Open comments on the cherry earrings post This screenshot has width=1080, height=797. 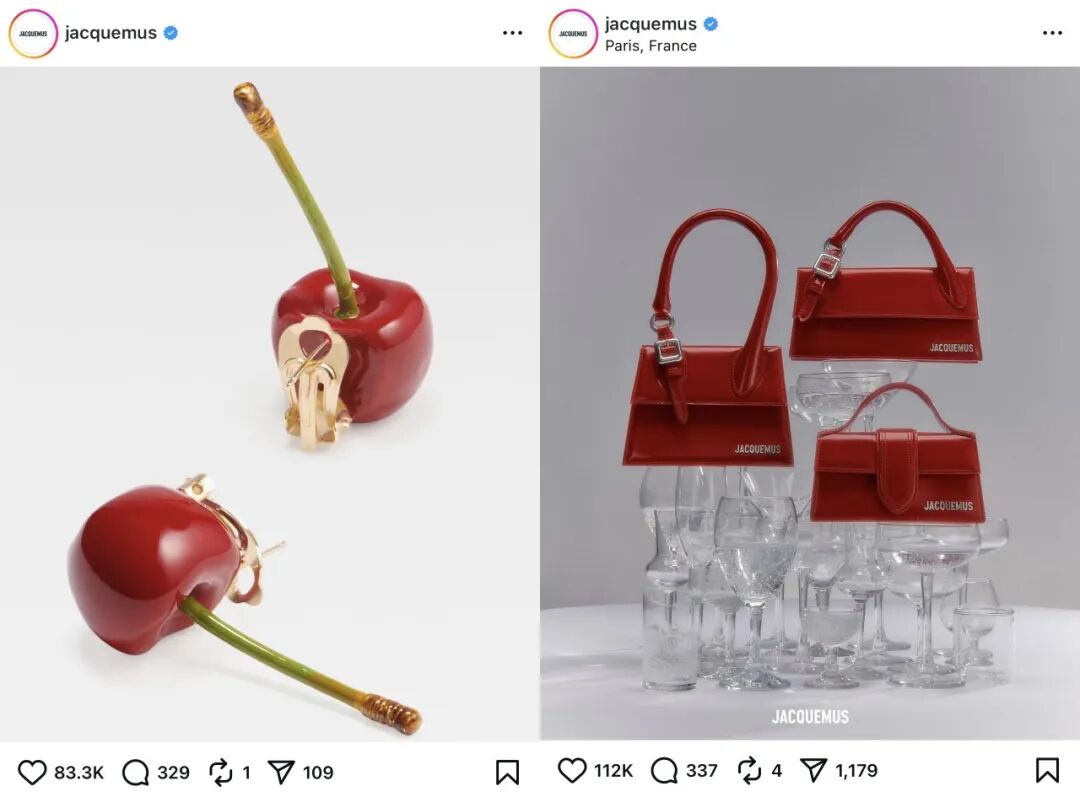point(135,772)
